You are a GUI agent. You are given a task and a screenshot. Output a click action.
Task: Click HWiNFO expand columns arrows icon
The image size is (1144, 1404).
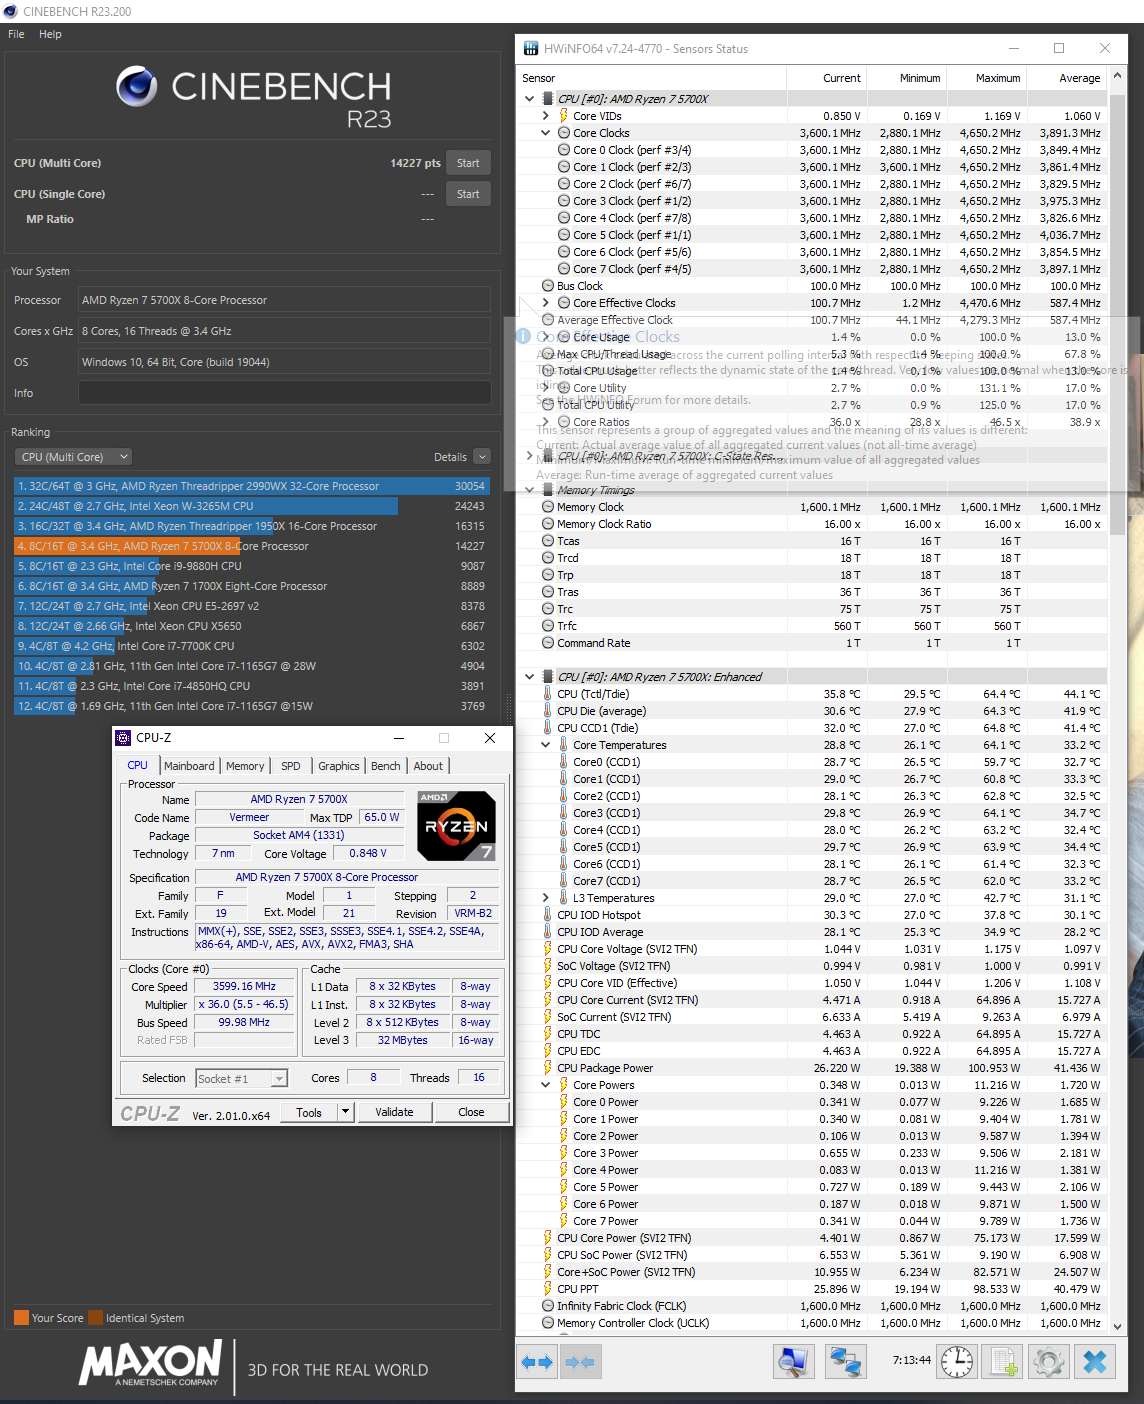pos(537,1362)
